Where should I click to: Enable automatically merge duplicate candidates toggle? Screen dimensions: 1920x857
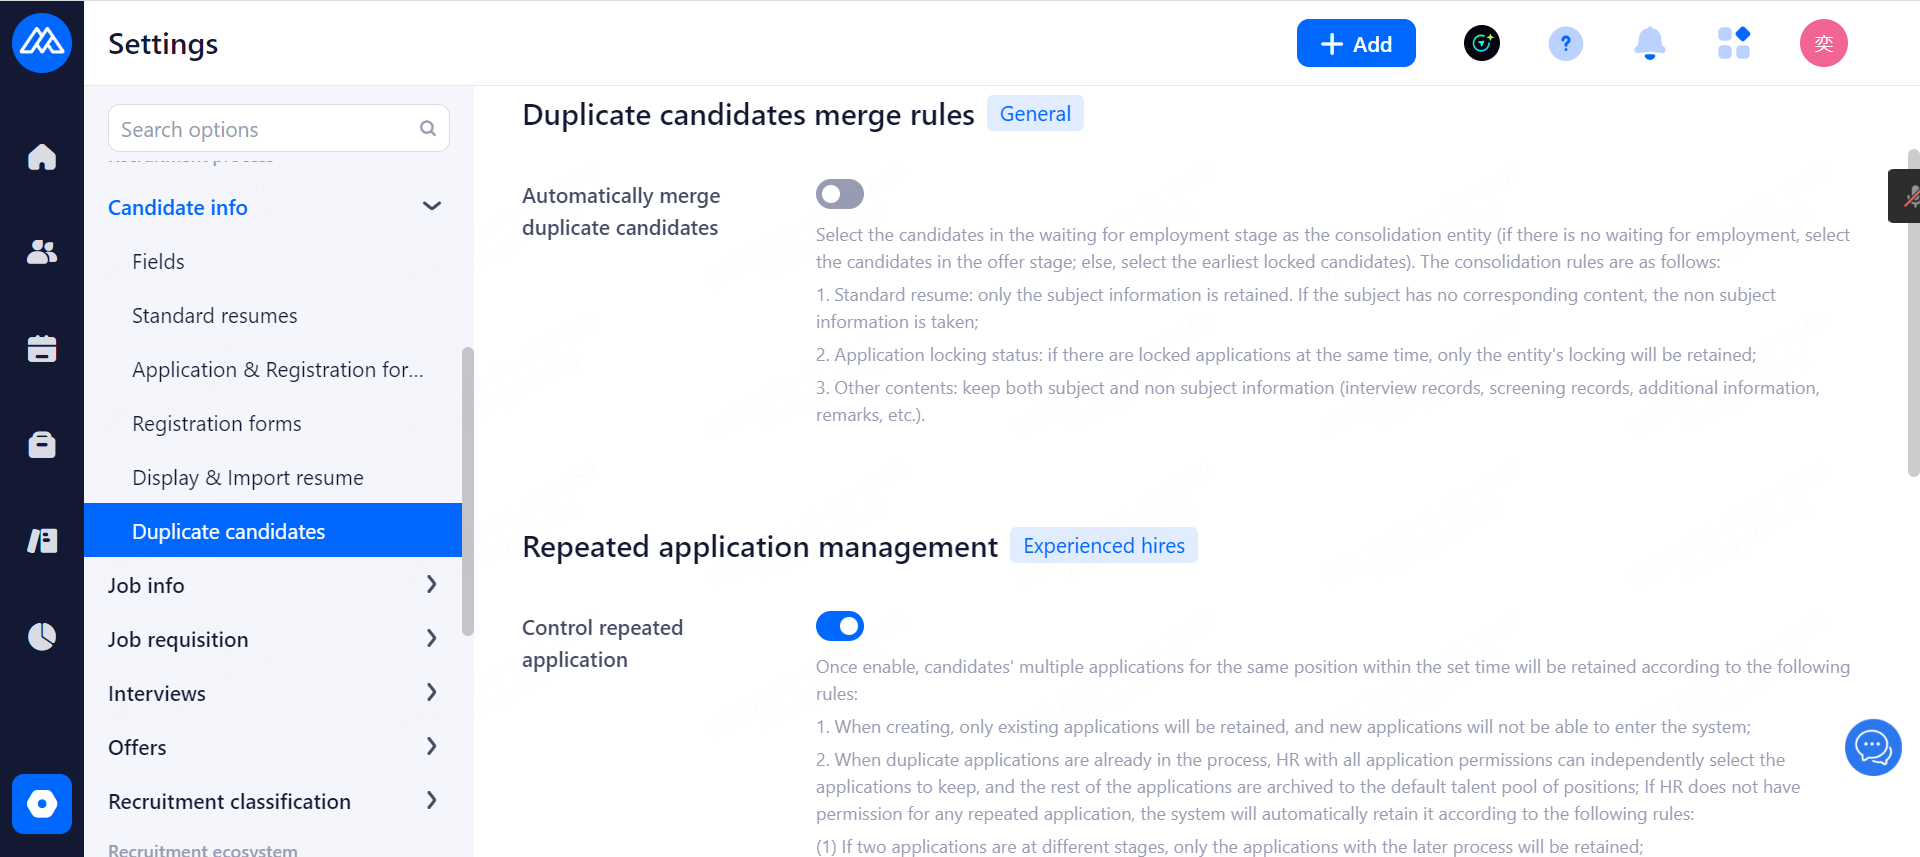(839, 194)
